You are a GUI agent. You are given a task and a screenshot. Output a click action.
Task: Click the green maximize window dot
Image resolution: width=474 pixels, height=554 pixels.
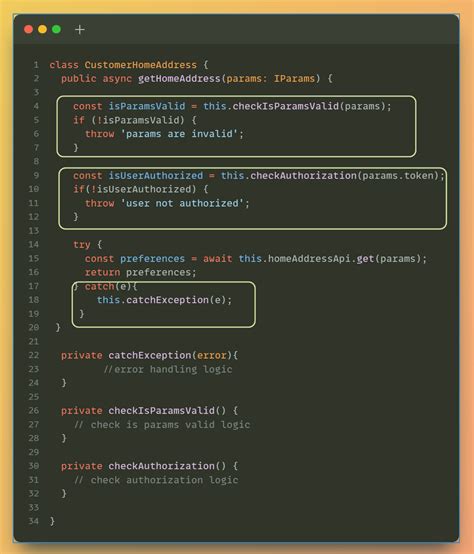tap(57, 29)
